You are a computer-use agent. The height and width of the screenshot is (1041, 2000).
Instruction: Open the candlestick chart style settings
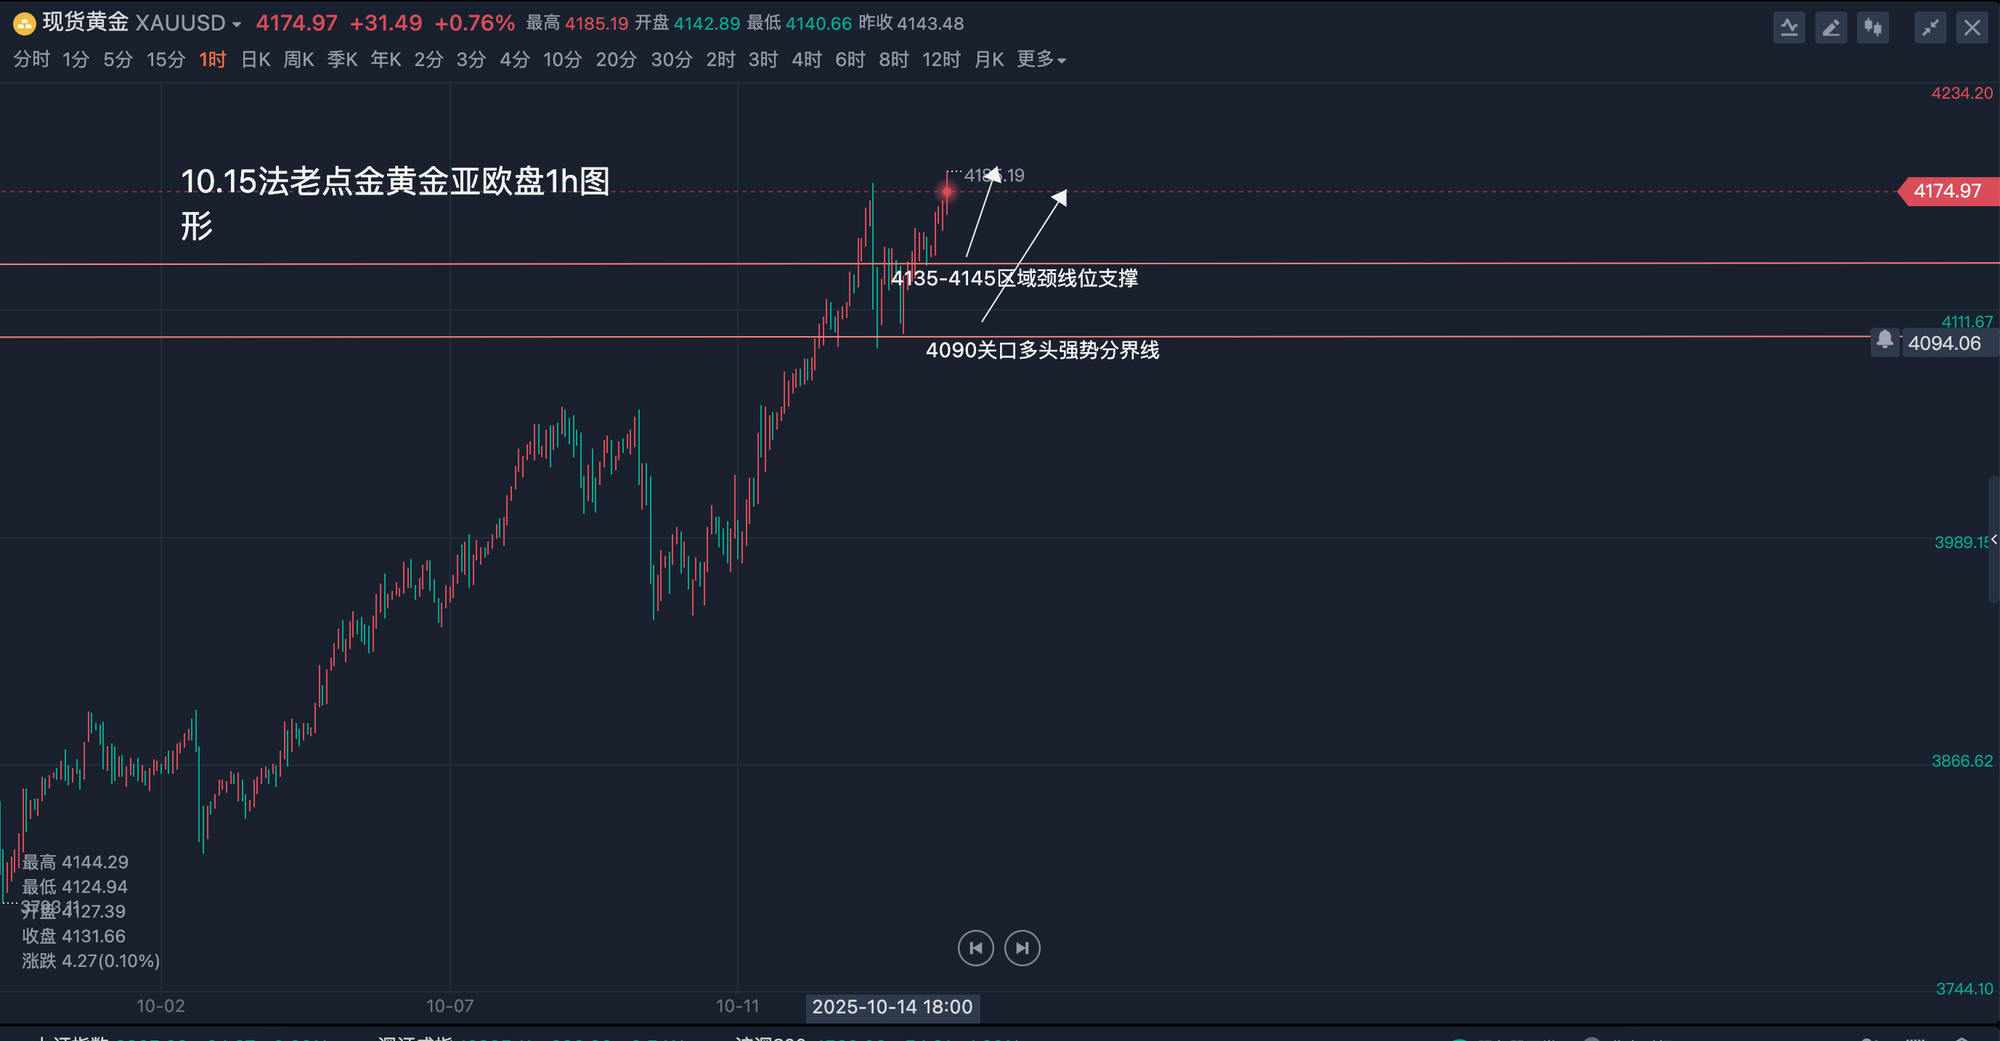pos(1873,28)
